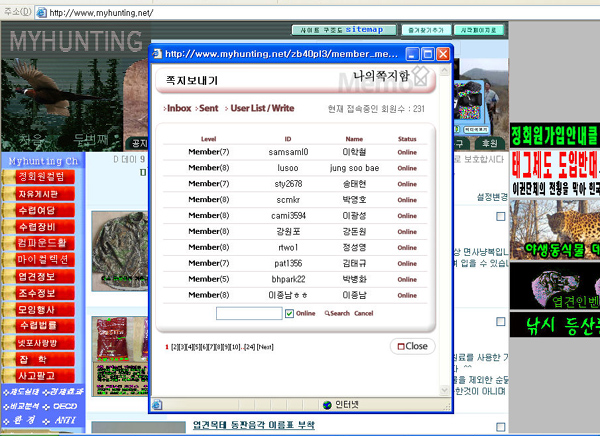This screenshot has width=600, height=436.
Task: Switch to the Sent tab
Action: pyautogui.click(x=208, y=108)
